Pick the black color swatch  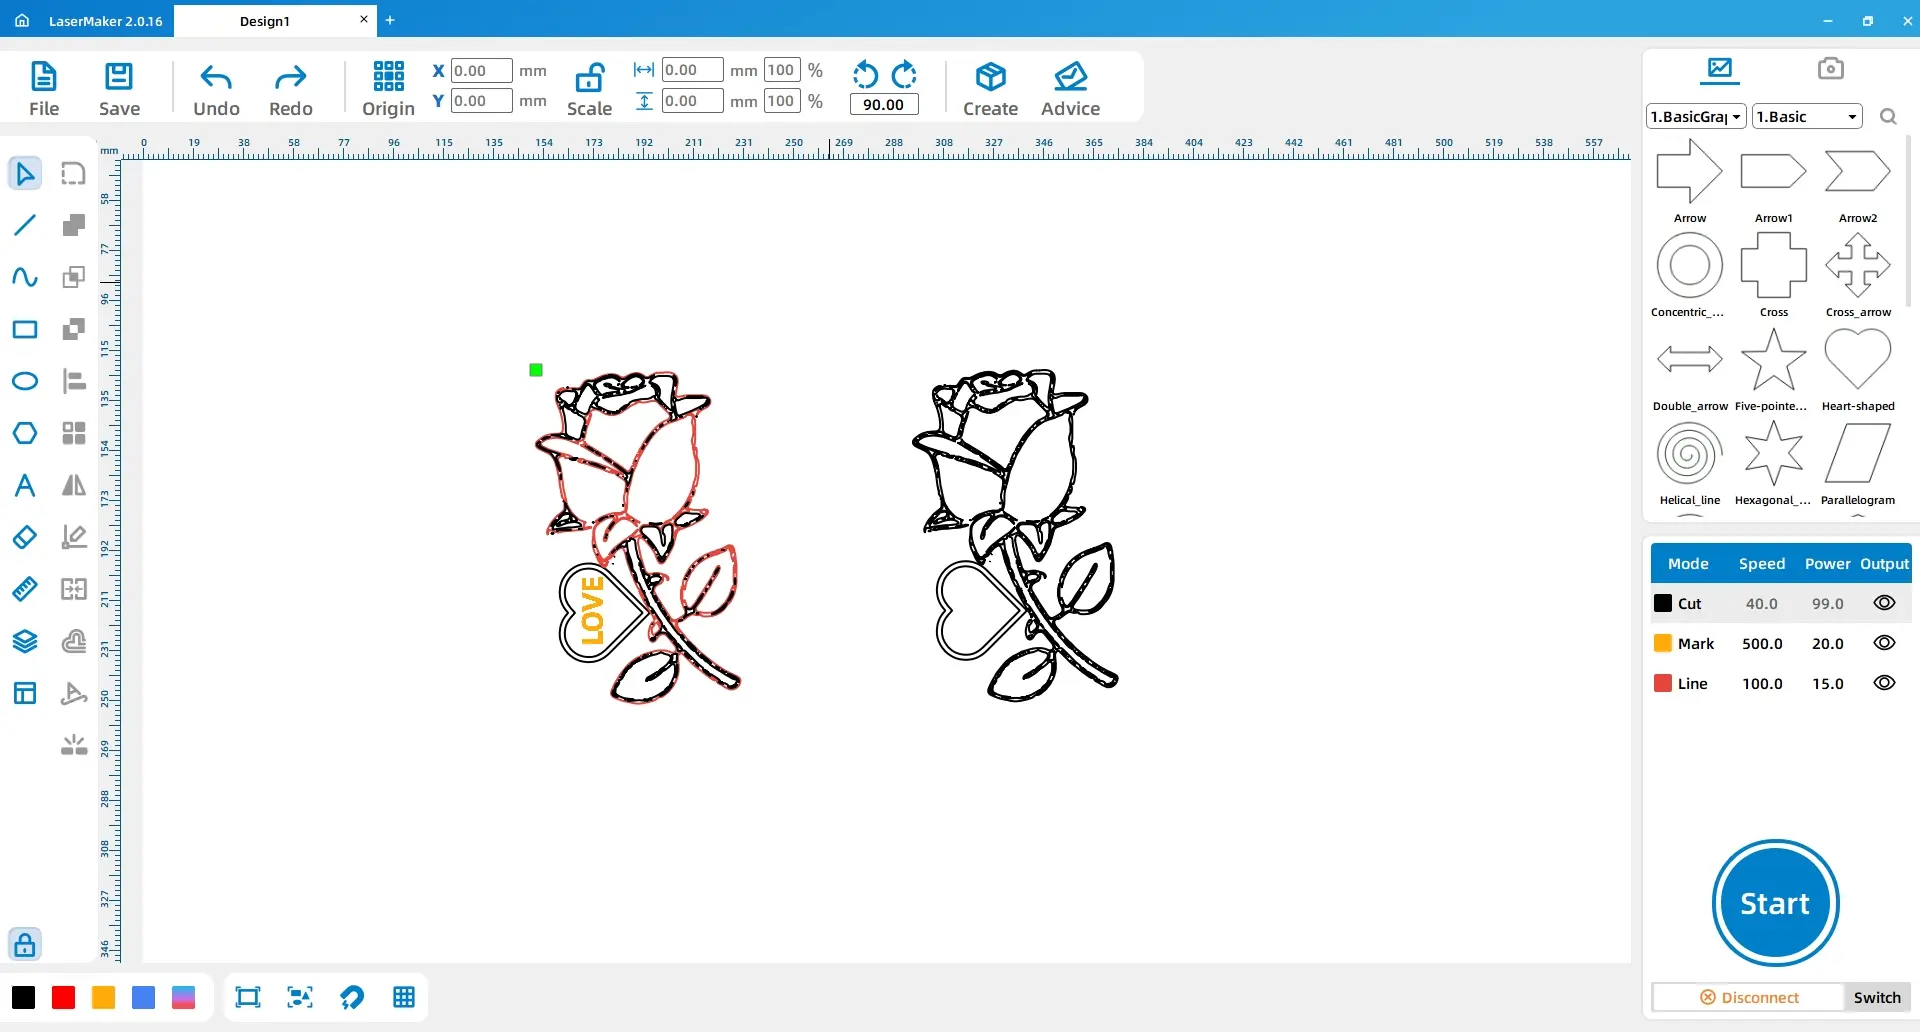click(x=23, y=997)
